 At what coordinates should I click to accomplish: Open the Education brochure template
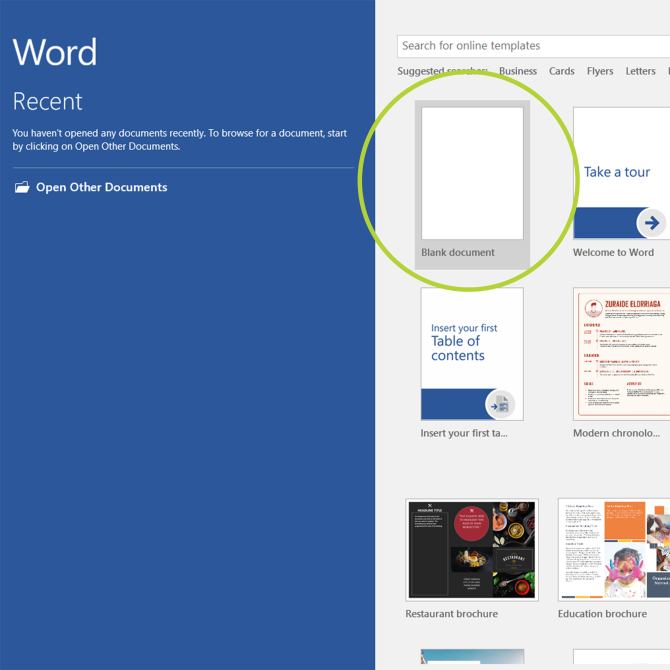click(x=614, y=550)
